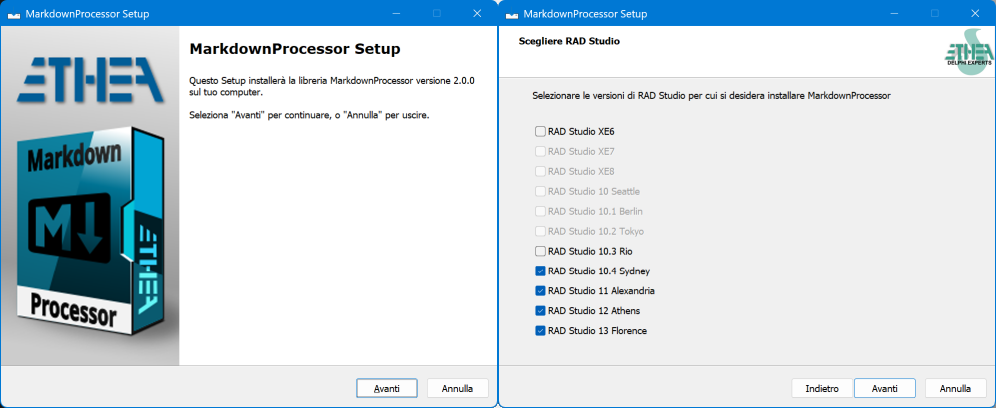
Task: Click the Ethea Delphi Experts logo in the header
Action: tap(969, 51)
